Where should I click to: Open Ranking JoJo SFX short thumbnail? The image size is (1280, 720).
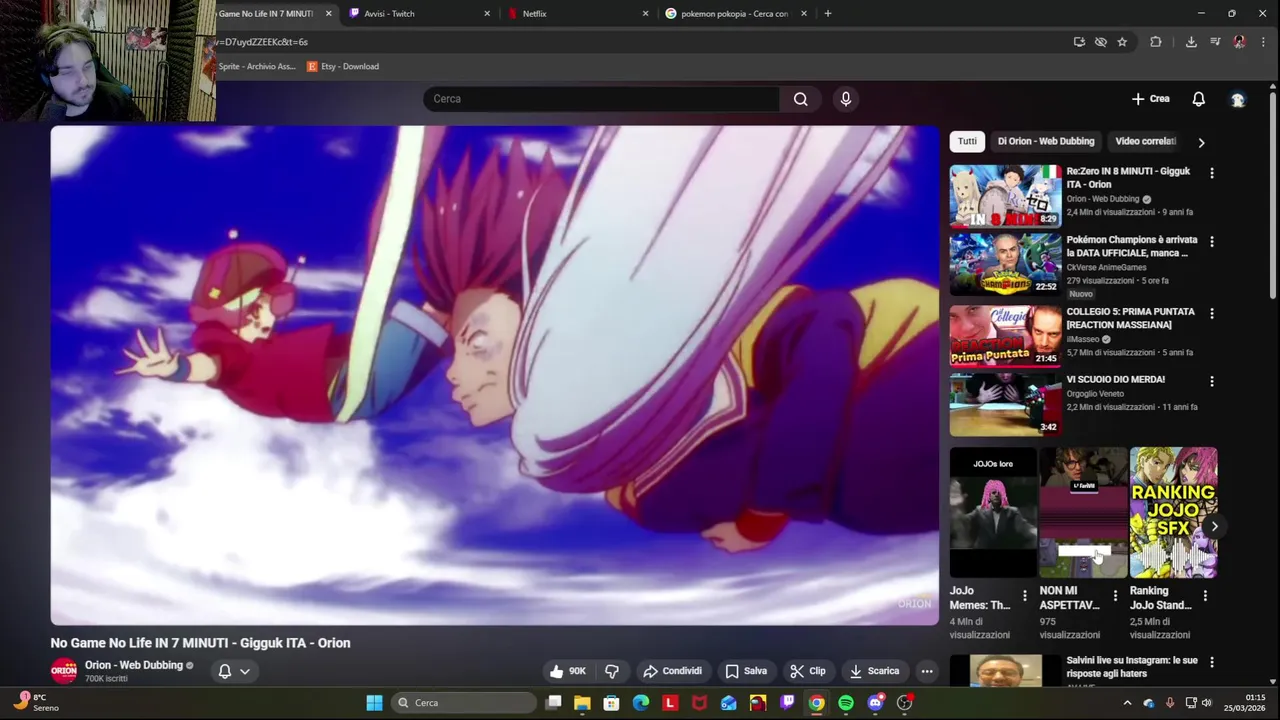pyautogui.click(x=1174, y=513)
